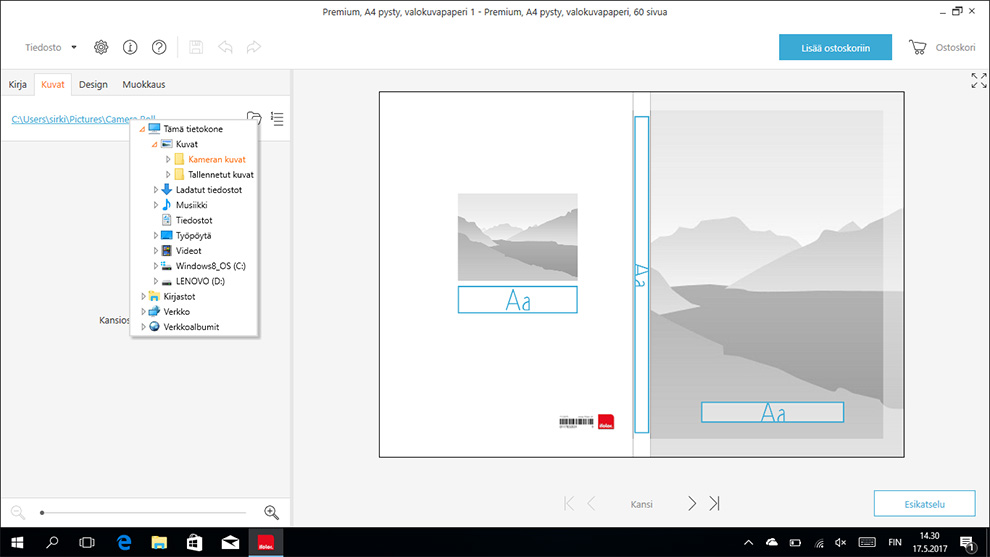Select Tiedostot in folder tree
The image size is (990, 557).
[x=194, y=220]
